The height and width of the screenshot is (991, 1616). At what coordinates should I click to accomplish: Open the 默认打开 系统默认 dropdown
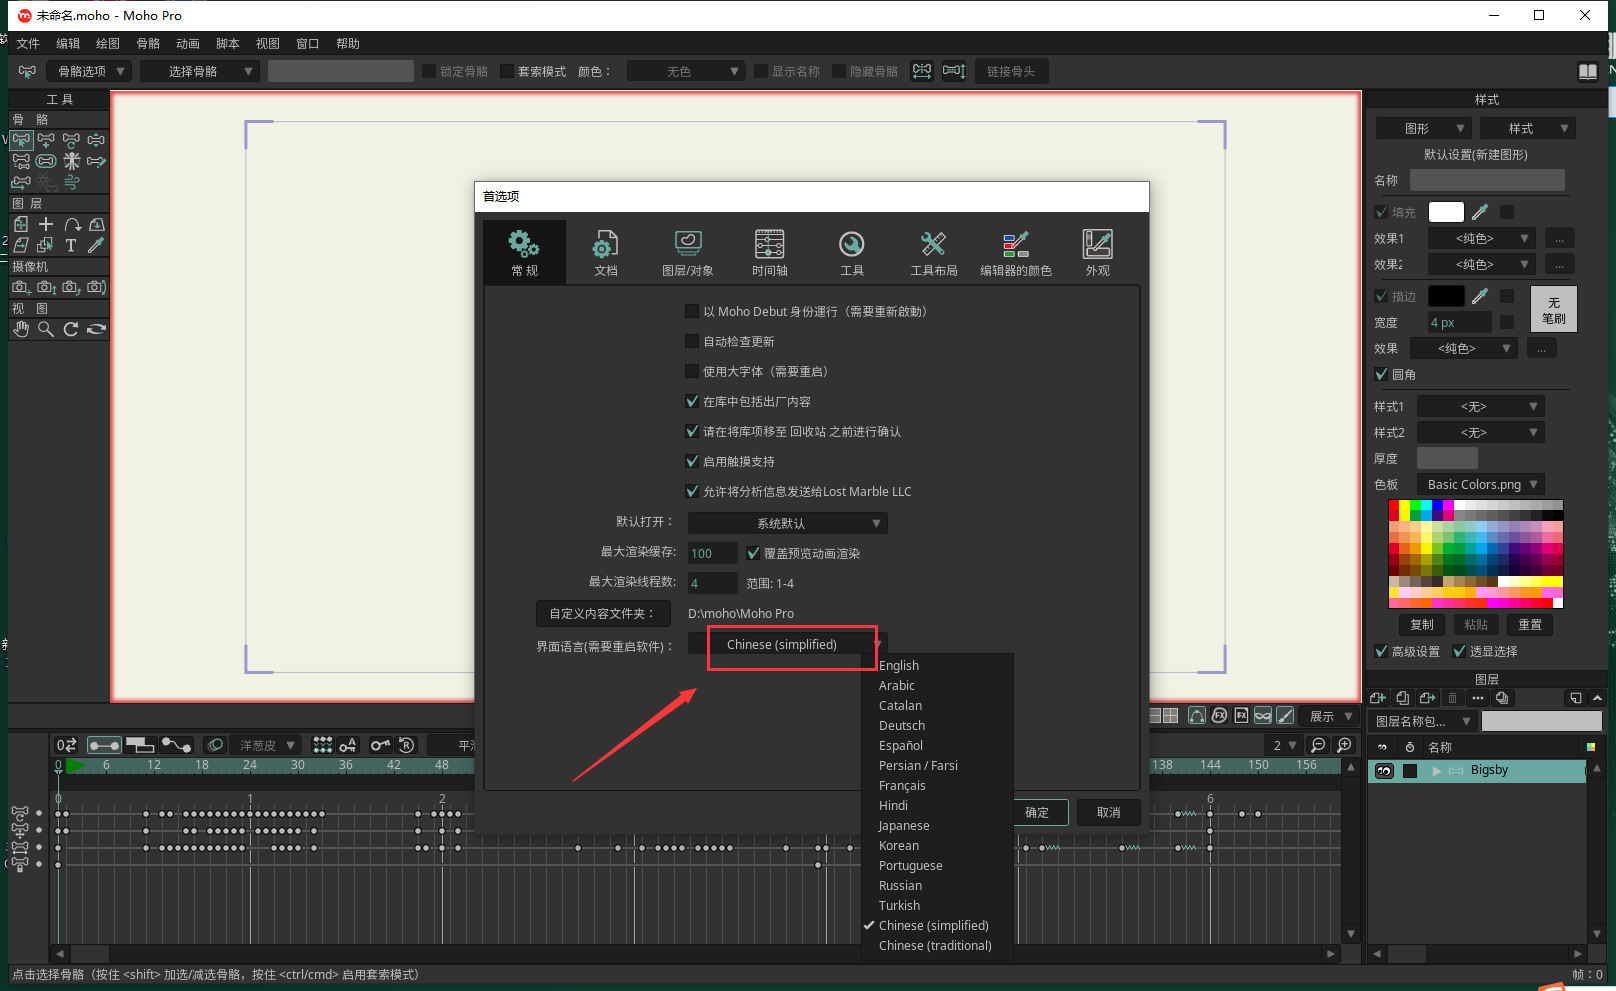[787, 523]
